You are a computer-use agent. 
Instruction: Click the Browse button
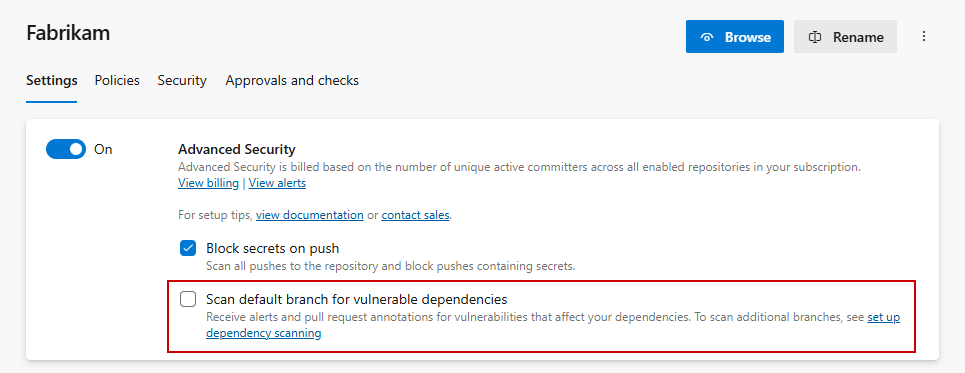point(735,36)
